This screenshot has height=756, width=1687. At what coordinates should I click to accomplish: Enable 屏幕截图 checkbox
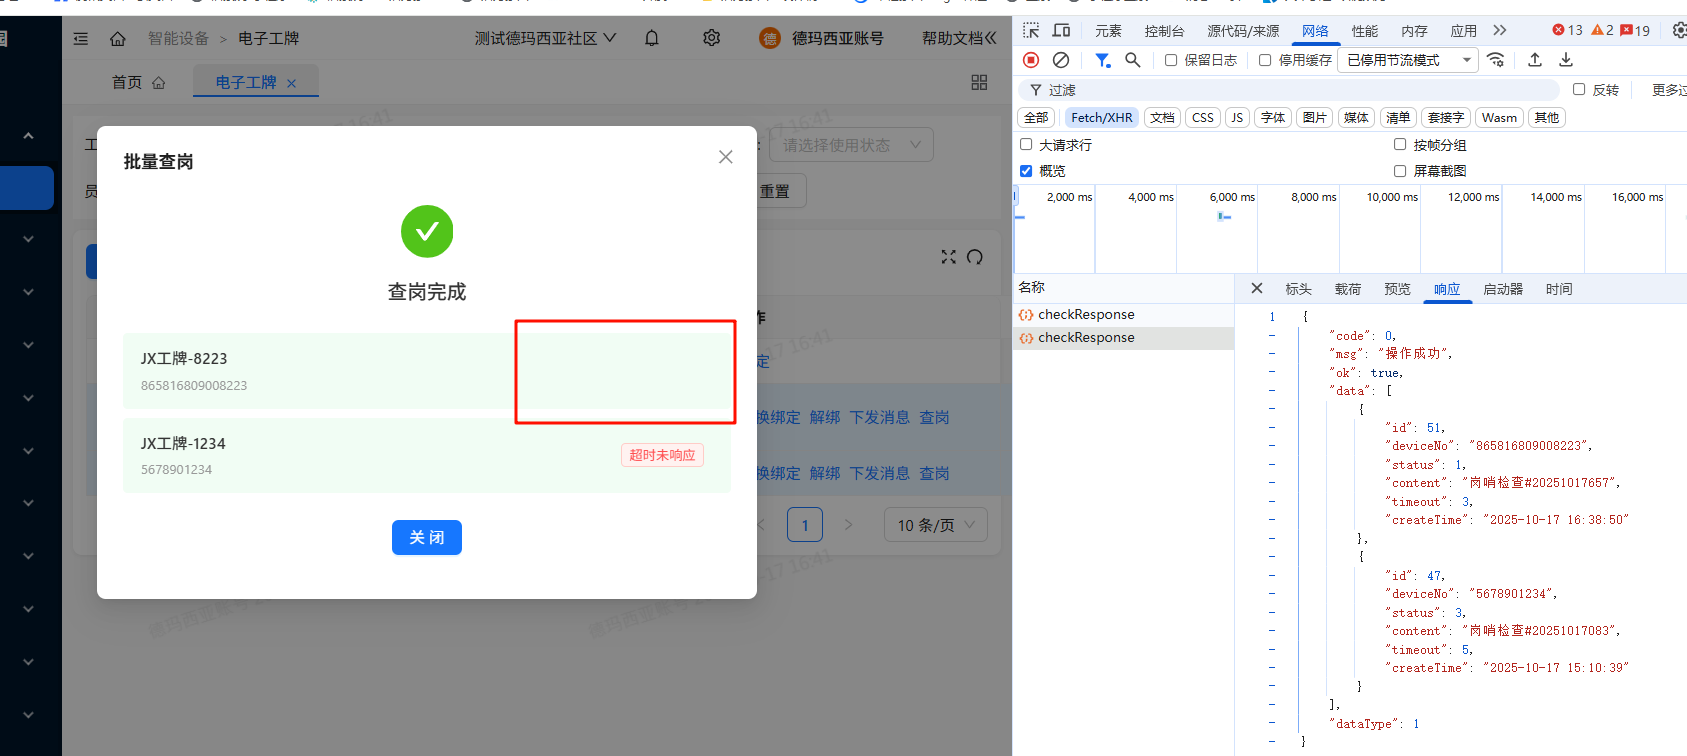[x=1400, y=171]
